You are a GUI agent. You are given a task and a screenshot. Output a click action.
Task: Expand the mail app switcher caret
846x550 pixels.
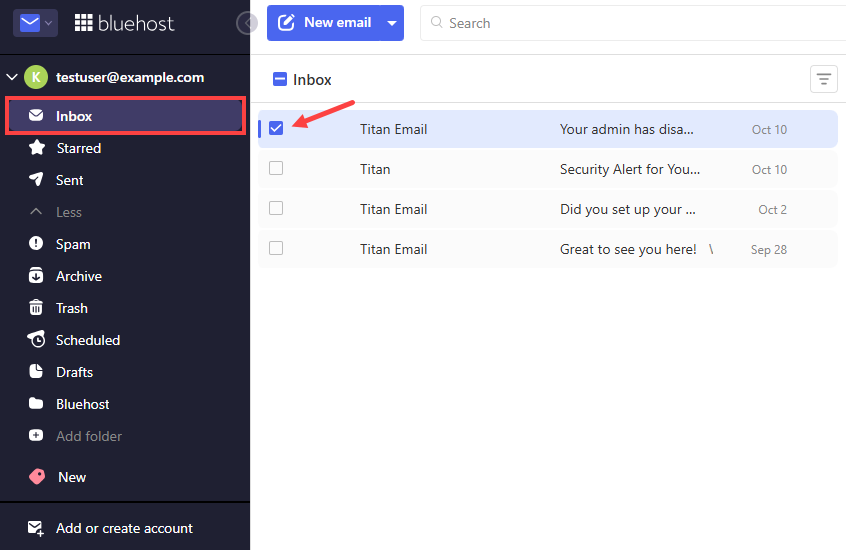click(x=49, y=23)
